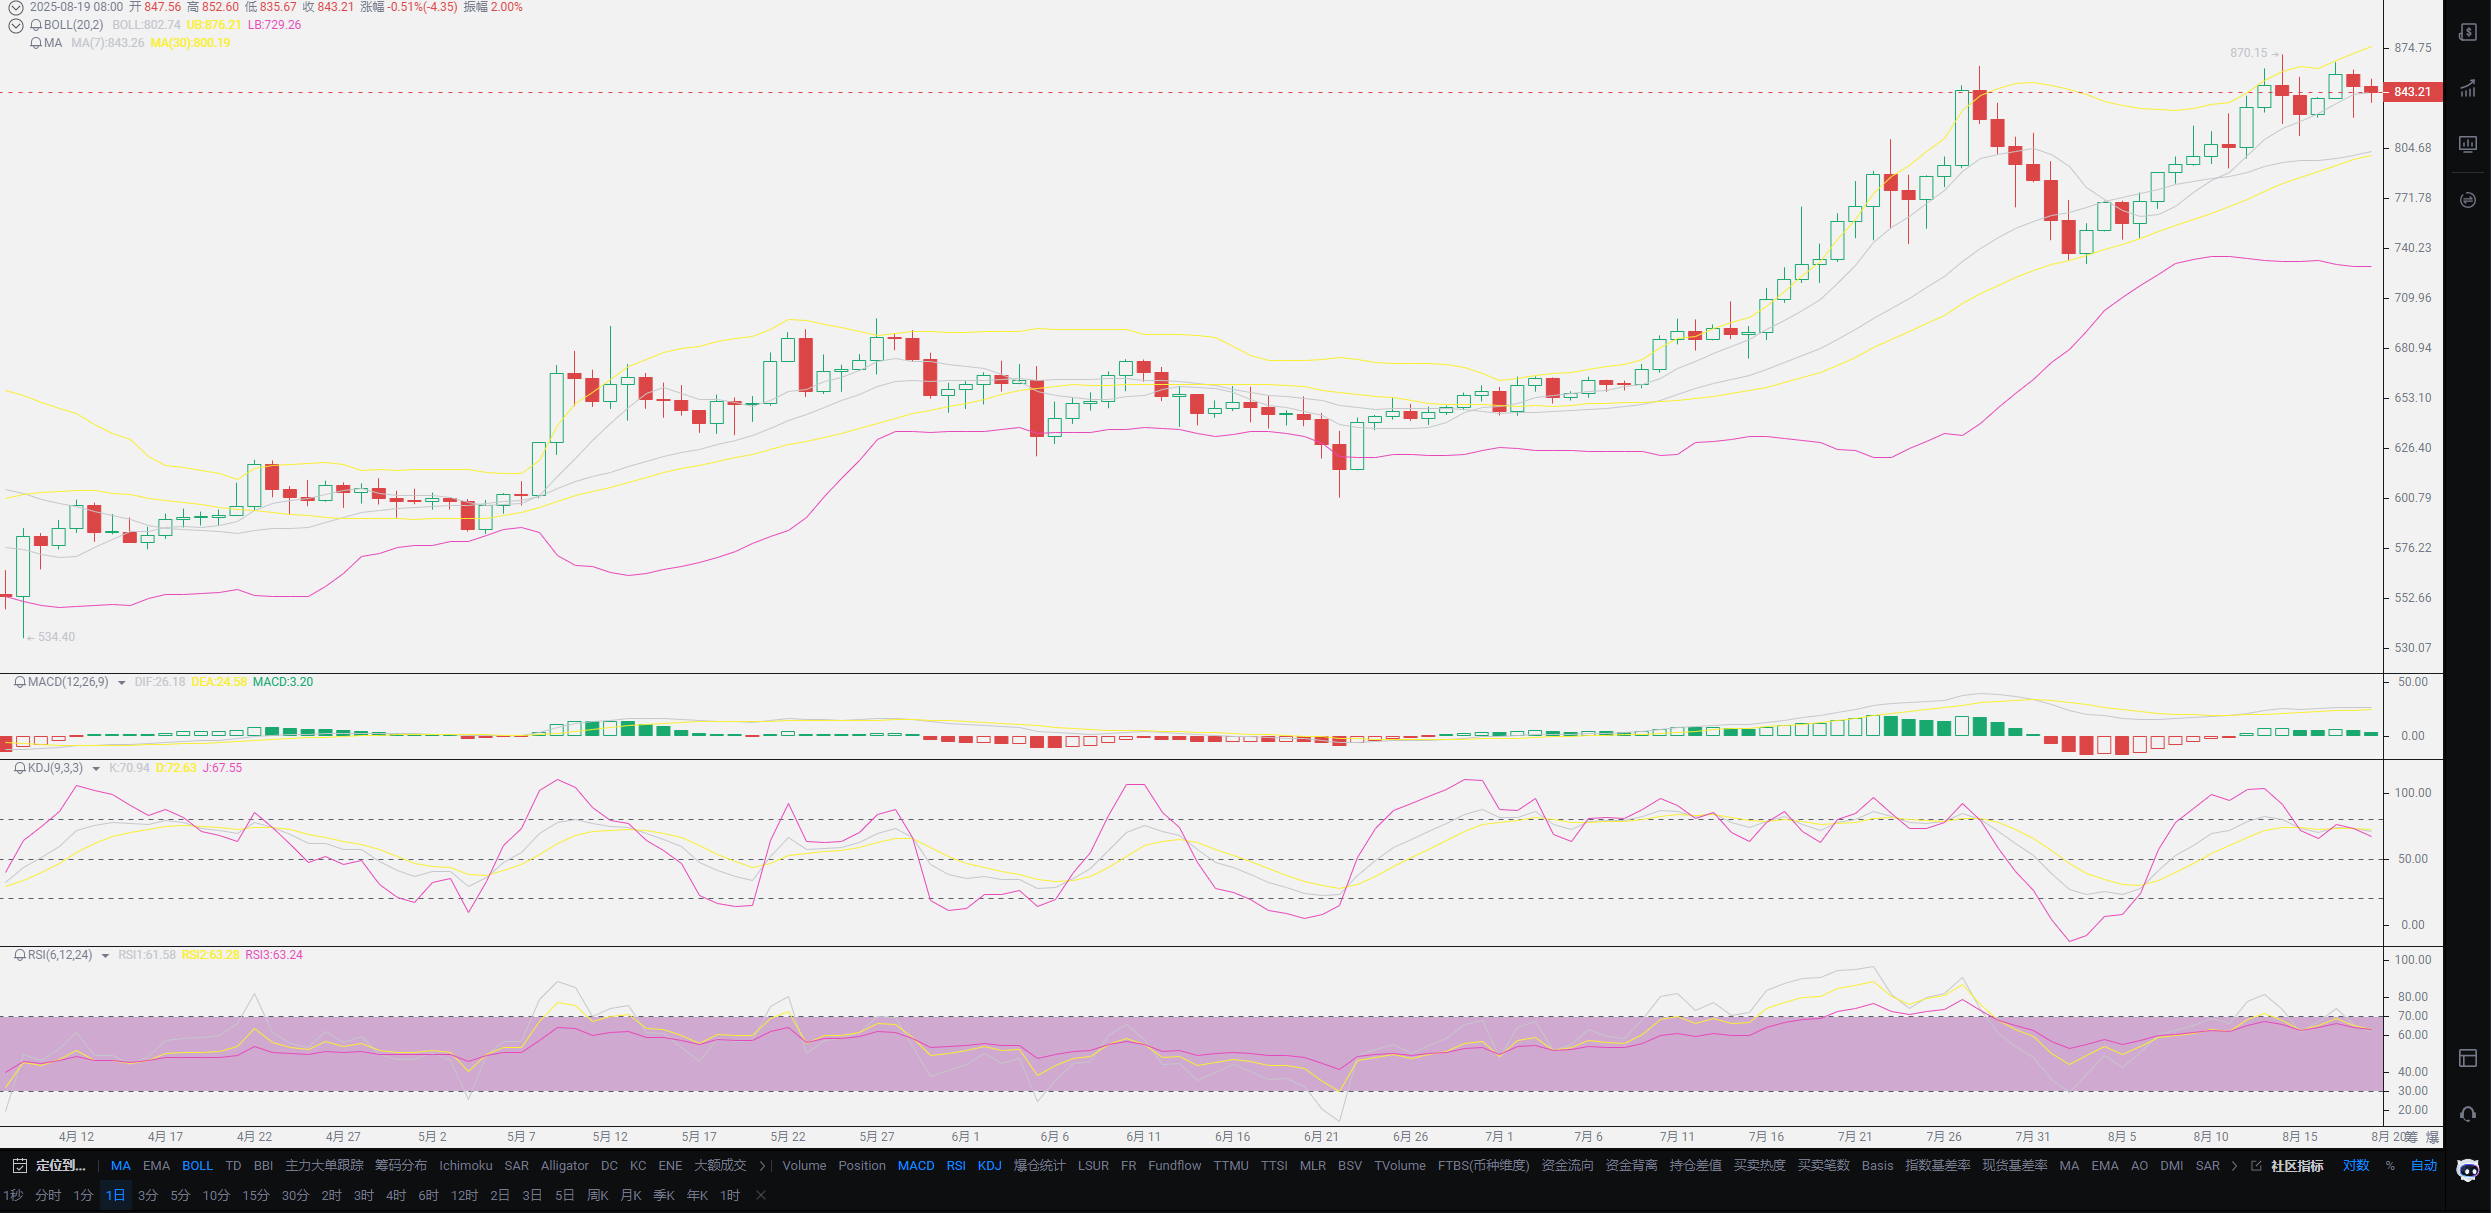Toggle the KDJ sub-chart indicator
Screen dimensions: 2491x1213
[990, 1166]
